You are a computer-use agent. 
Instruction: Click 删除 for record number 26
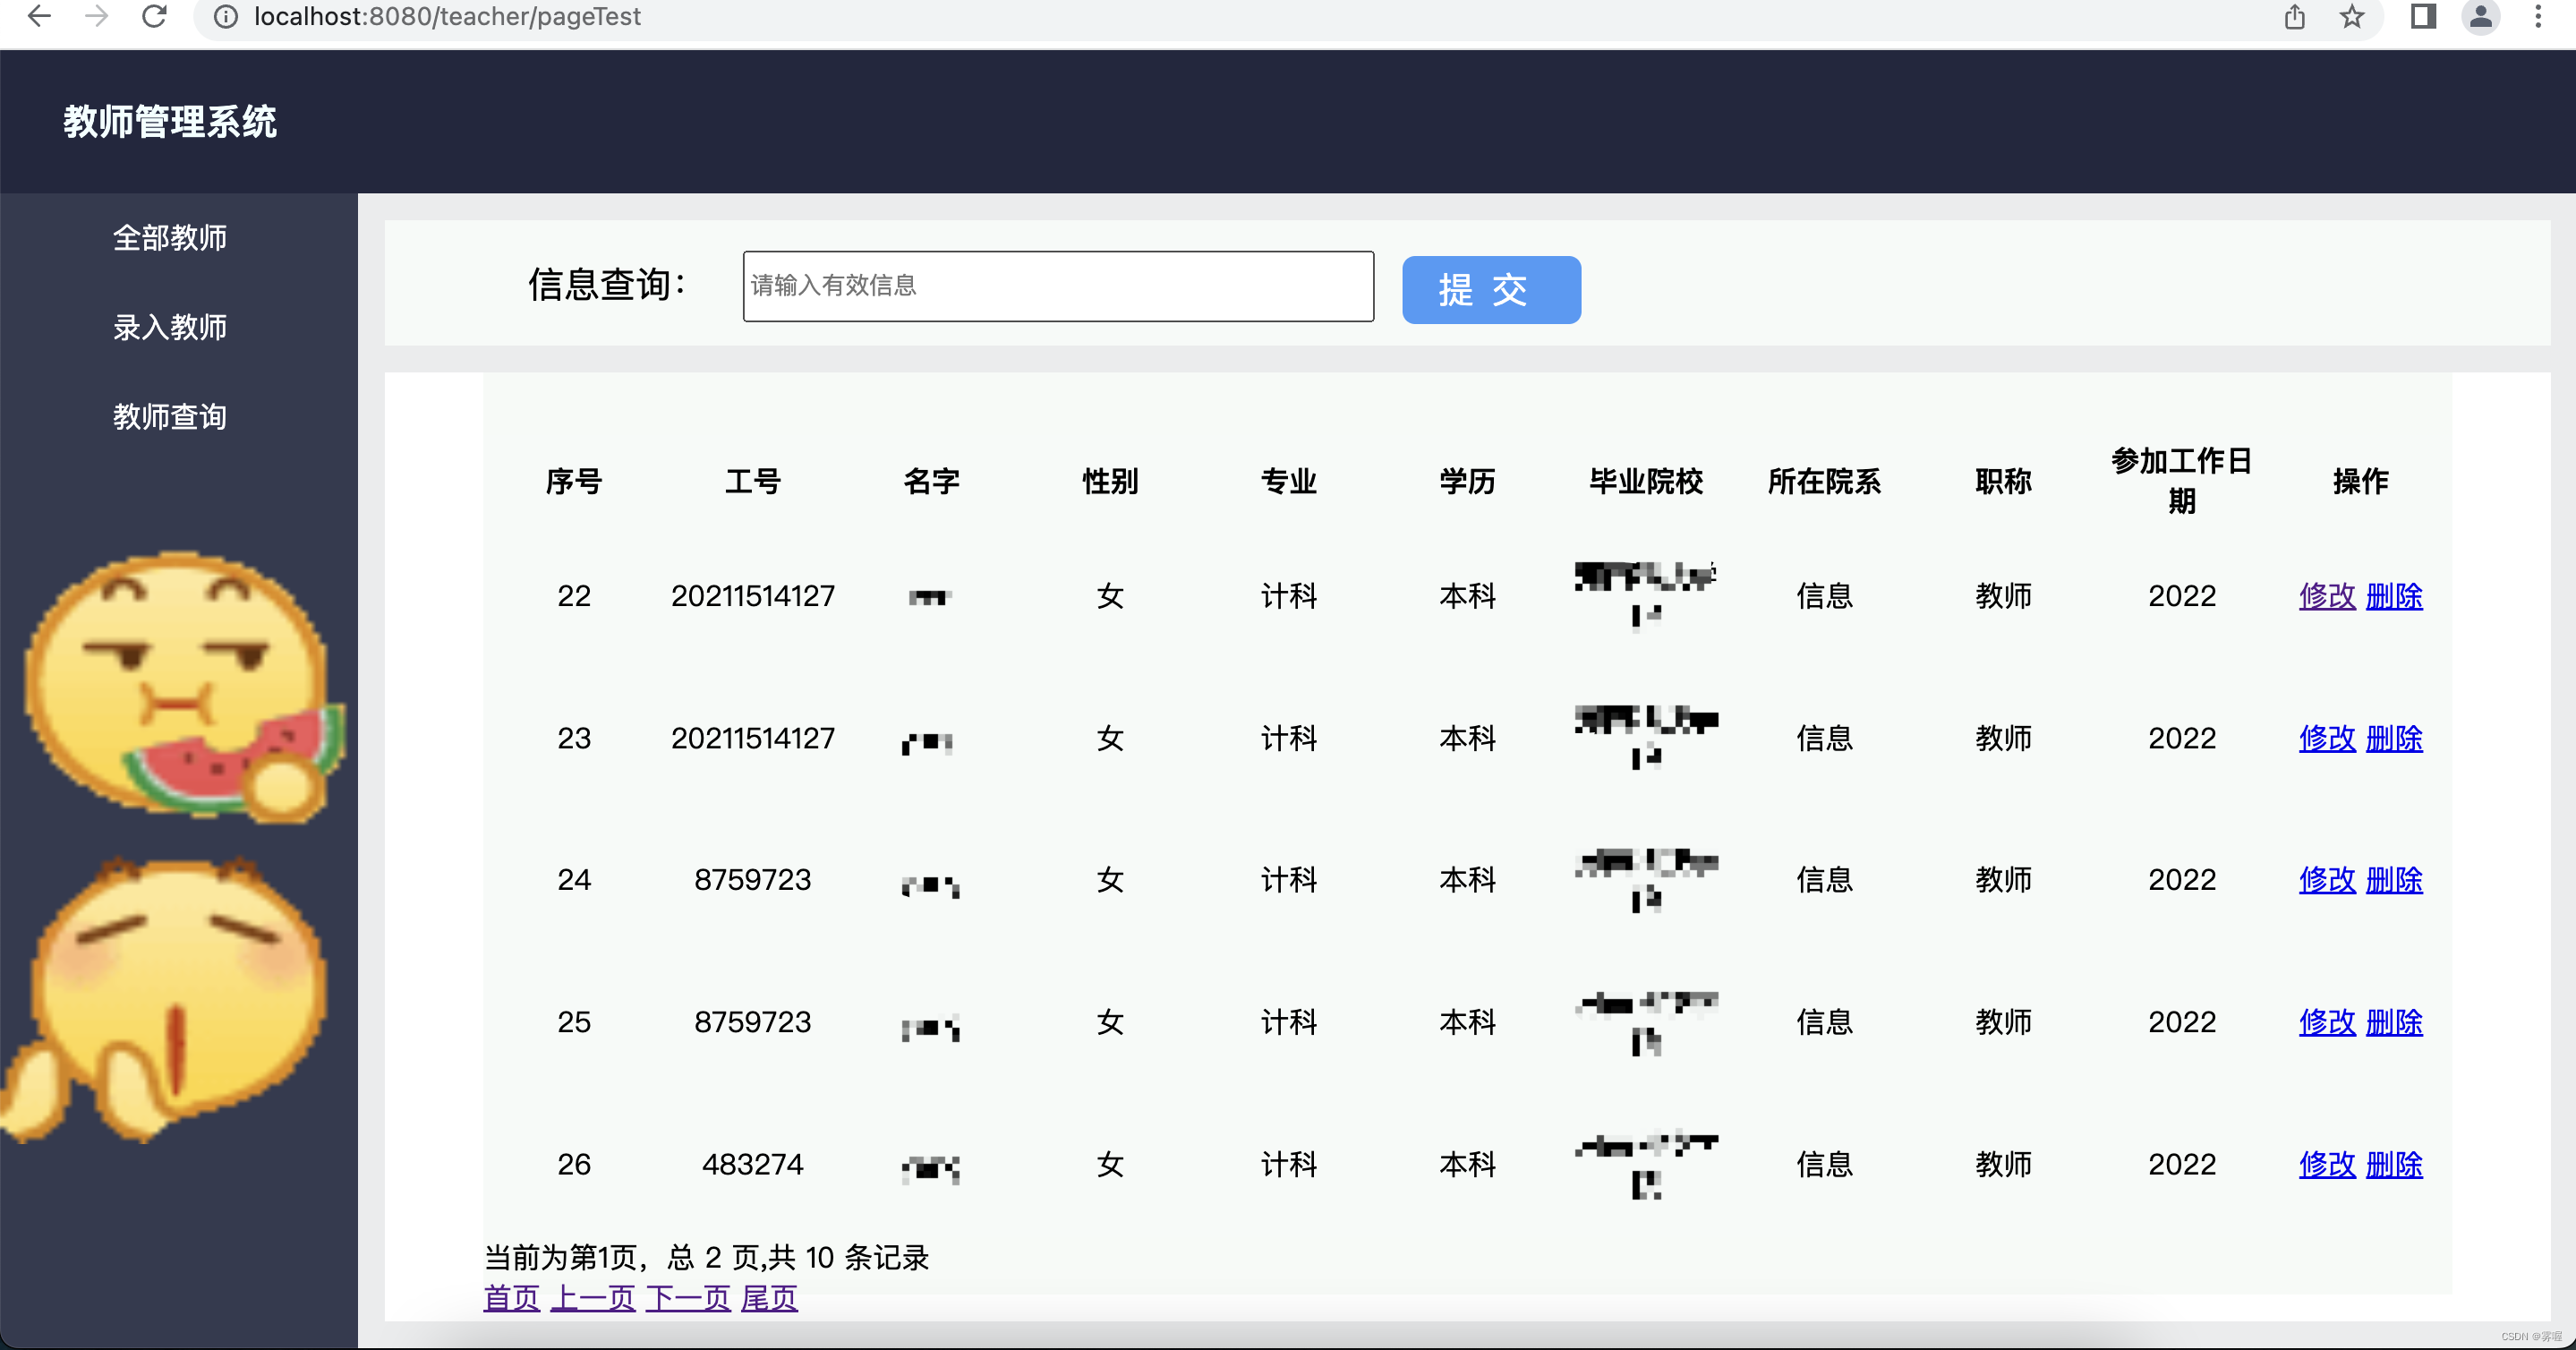click(2395, 1164)
